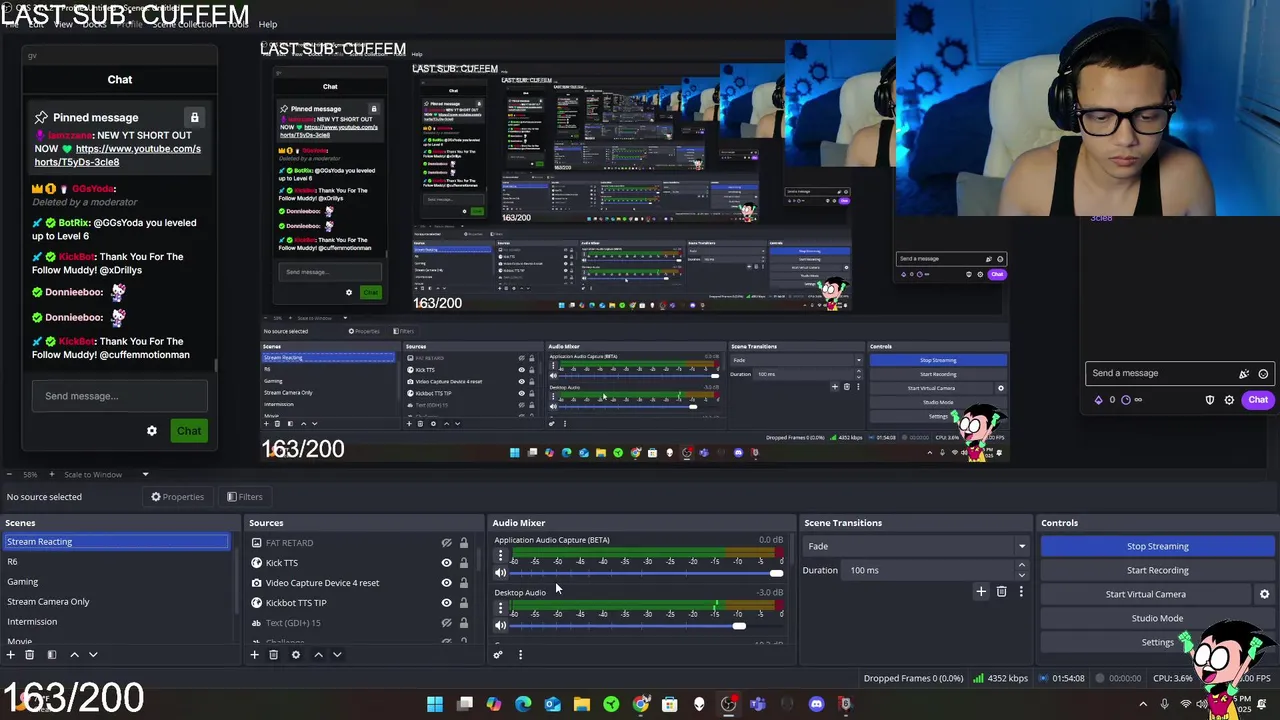Mute Application Audio Capture speaker icon
Image resolution: width=1280 pixels, height=720 pixels.
pyautogui.click(x=500, y=573)
